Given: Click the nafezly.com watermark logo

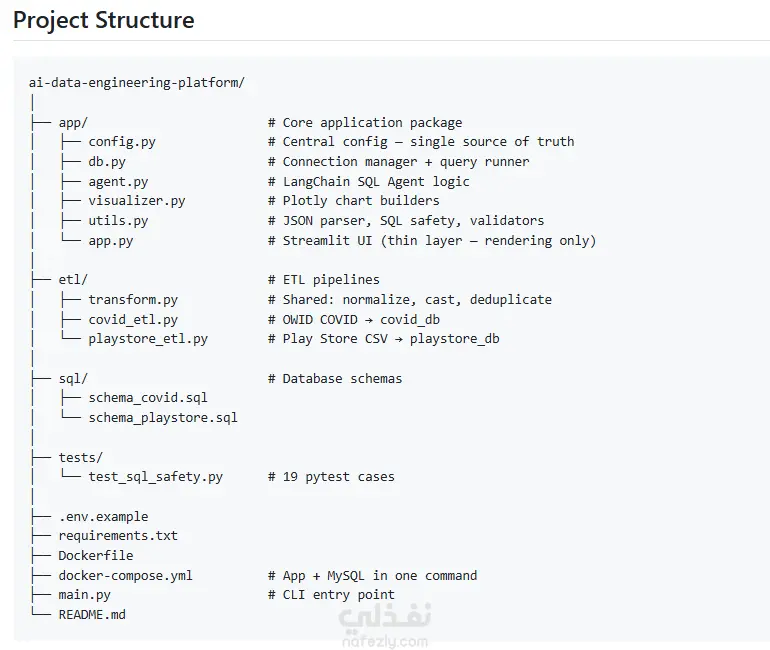Looking at the screenshot, I should [385, 625].
